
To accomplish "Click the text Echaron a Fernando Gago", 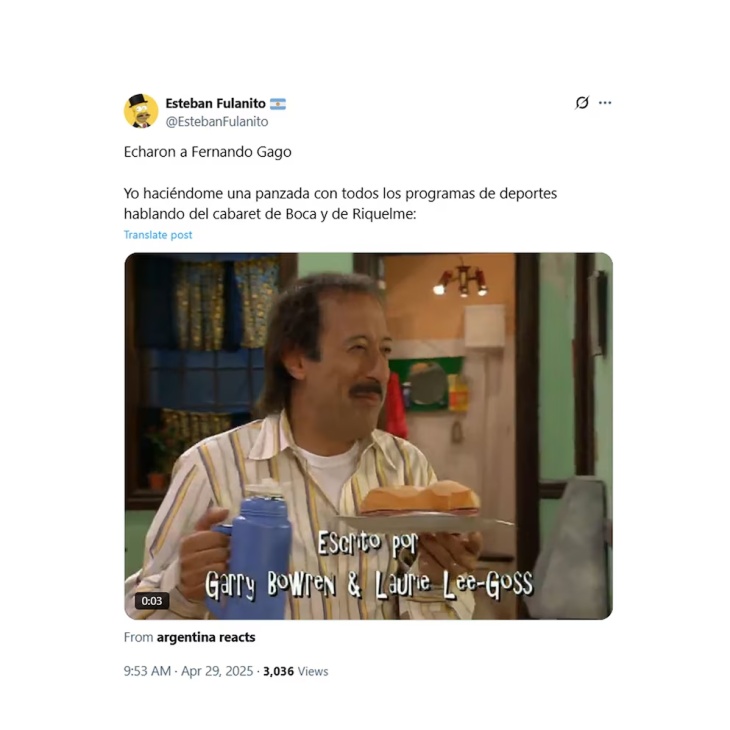I will (x=208, y=152).
